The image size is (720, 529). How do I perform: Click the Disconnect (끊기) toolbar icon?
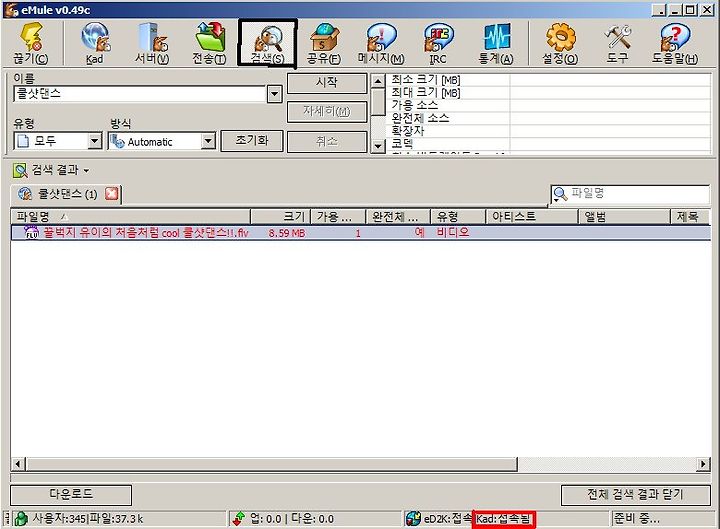[31, 43]
